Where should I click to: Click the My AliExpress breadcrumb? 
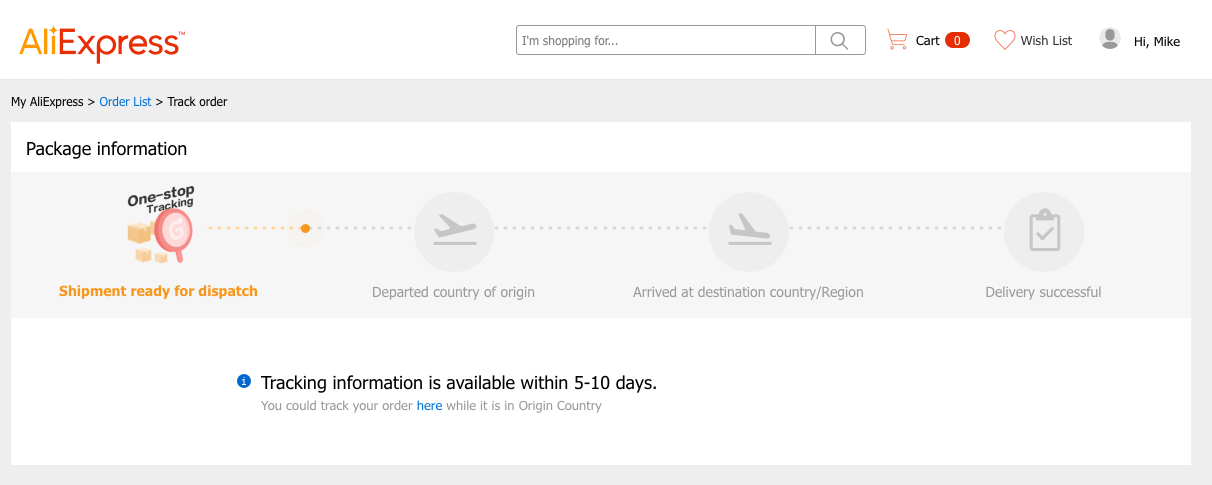click(47, 102)
